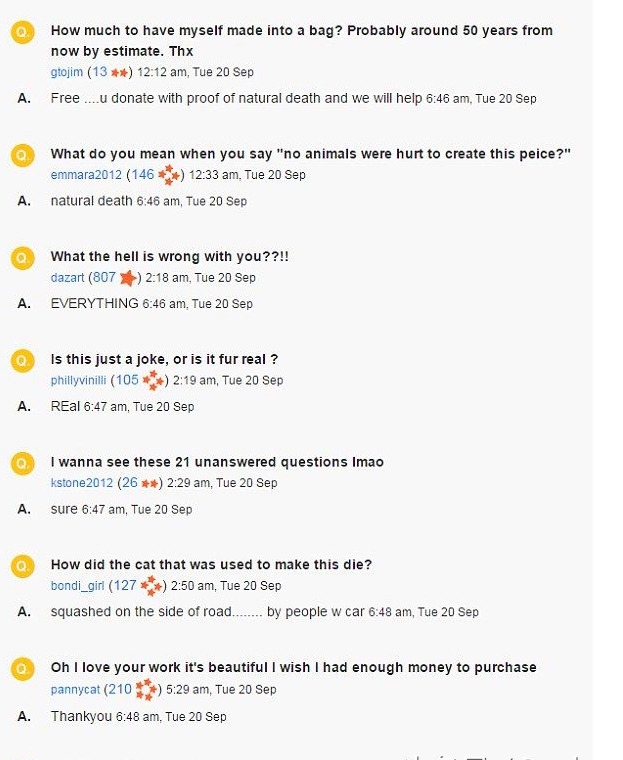This screenshot has height=760, width=623.
Task: Open gtojim's user profile
Action: (68, 72)
